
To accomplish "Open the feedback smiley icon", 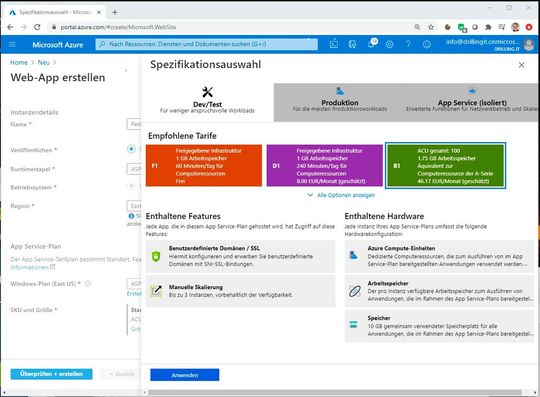I will point(426,44).
